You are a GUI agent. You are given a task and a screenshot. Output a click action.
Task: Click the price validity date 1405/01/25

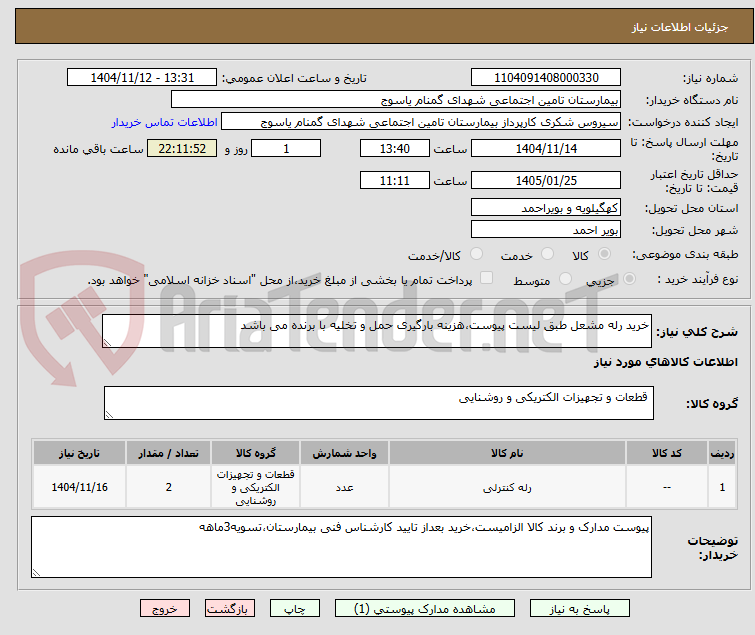point(546,181)
